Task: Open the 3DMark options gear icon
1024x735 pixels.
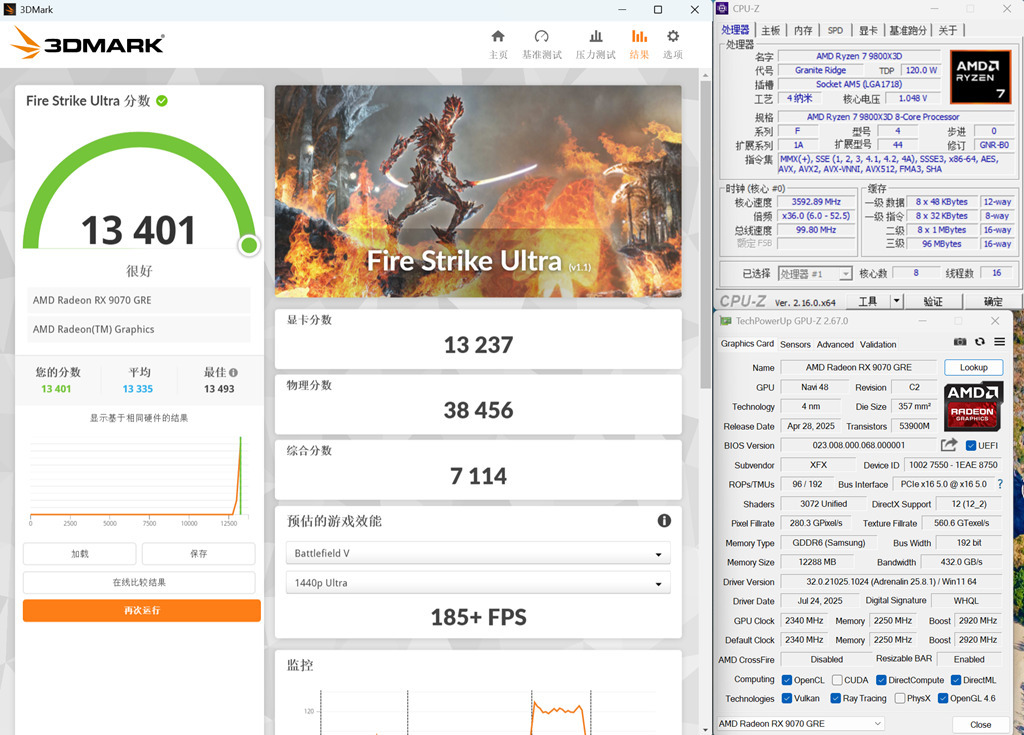Action: (x=673, y=37)
